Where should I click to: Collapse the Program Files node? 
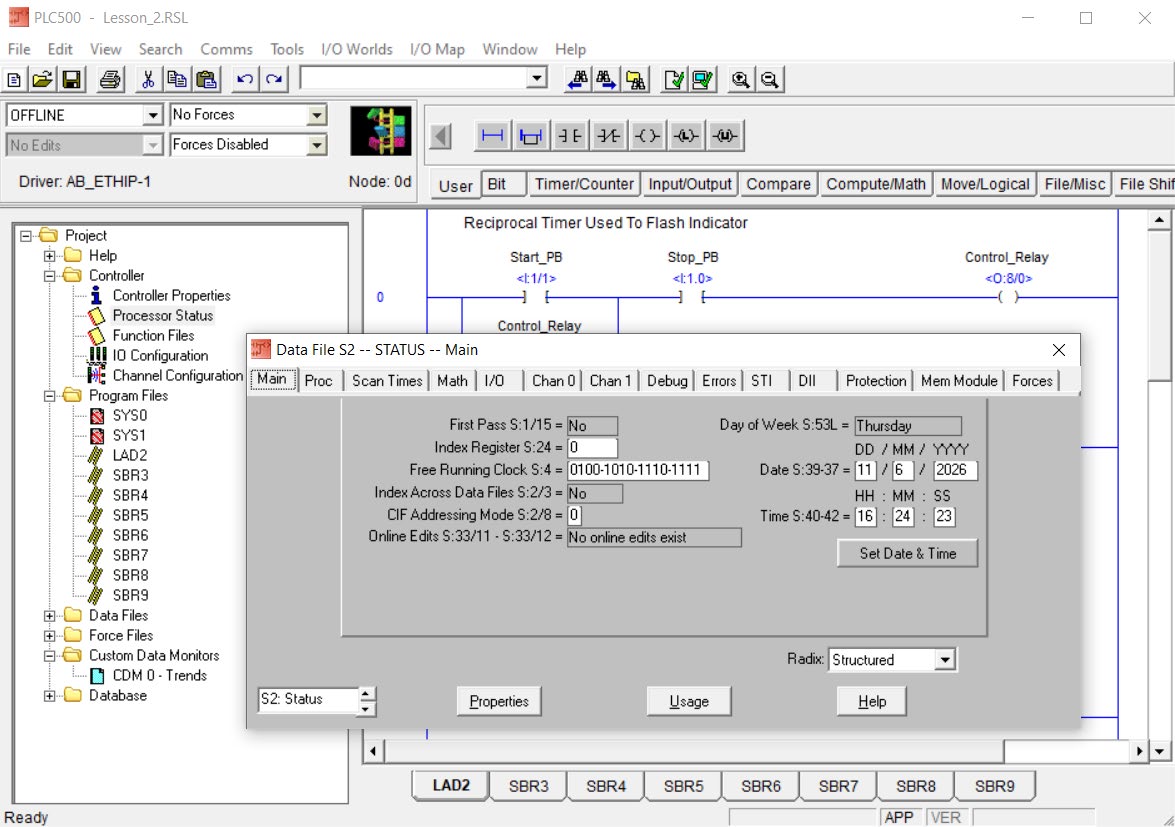[x=49, y=396]
